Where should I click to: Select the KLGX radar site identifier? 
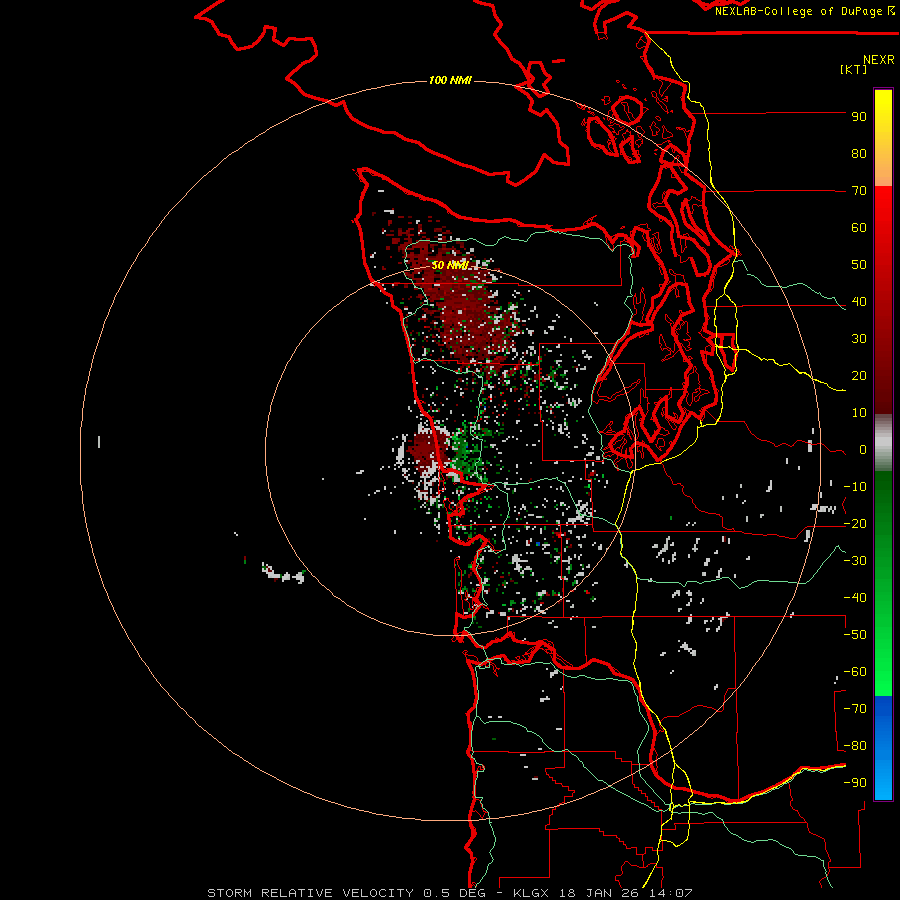point(532,893)
